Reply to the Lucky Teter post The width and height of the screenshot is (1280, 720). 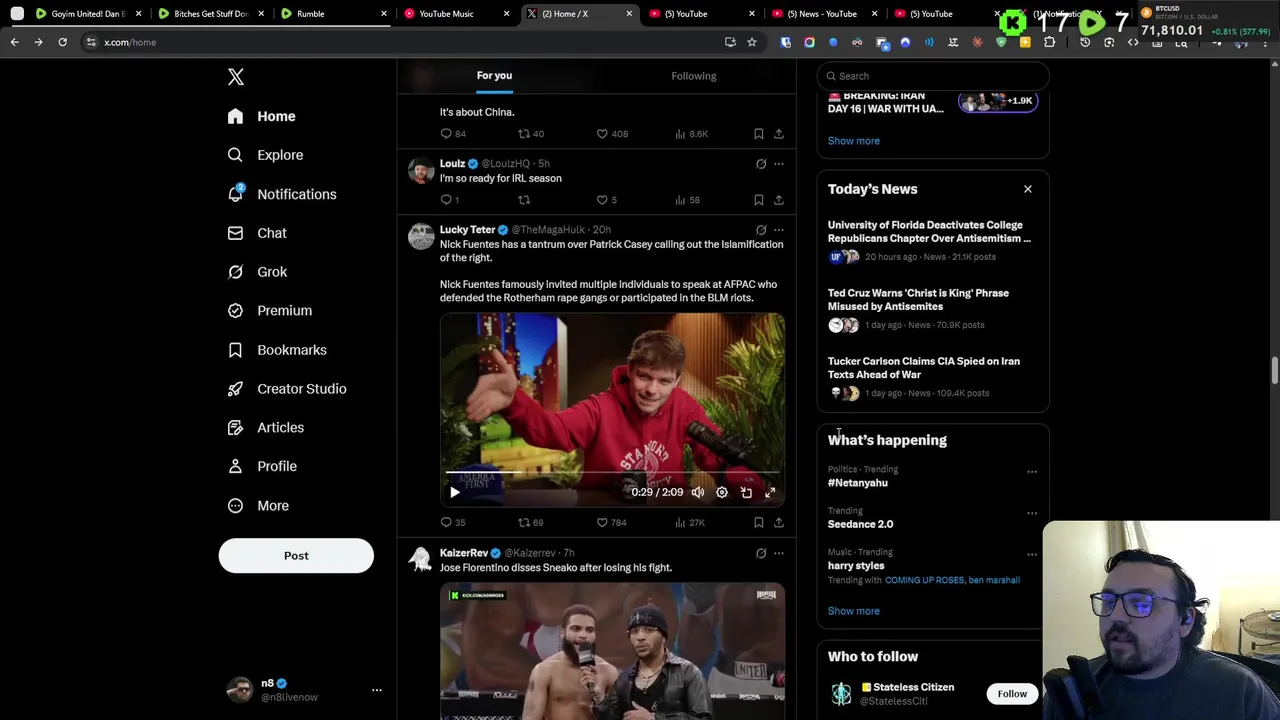click(x=453, y=522)
